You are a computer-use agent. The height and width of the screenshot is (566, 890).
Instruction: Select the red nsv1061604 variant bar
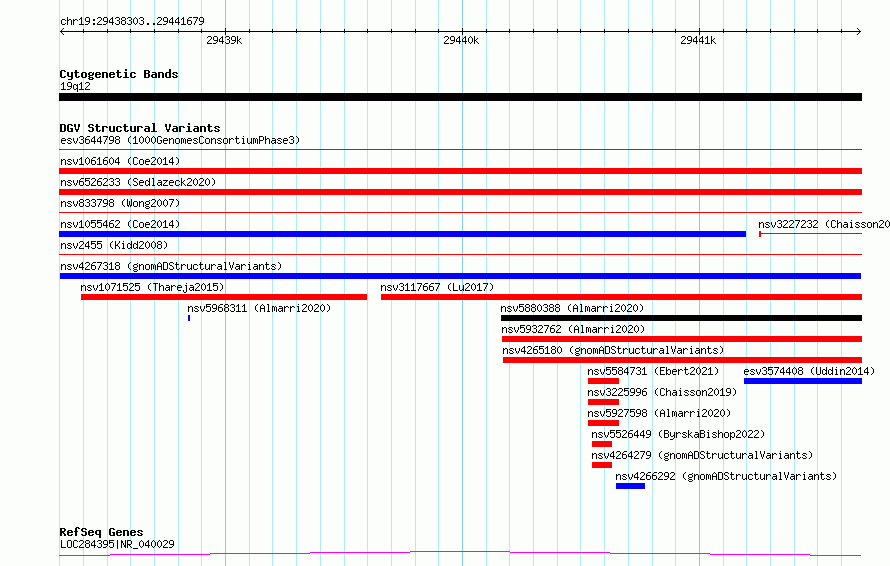coord(460,171)
